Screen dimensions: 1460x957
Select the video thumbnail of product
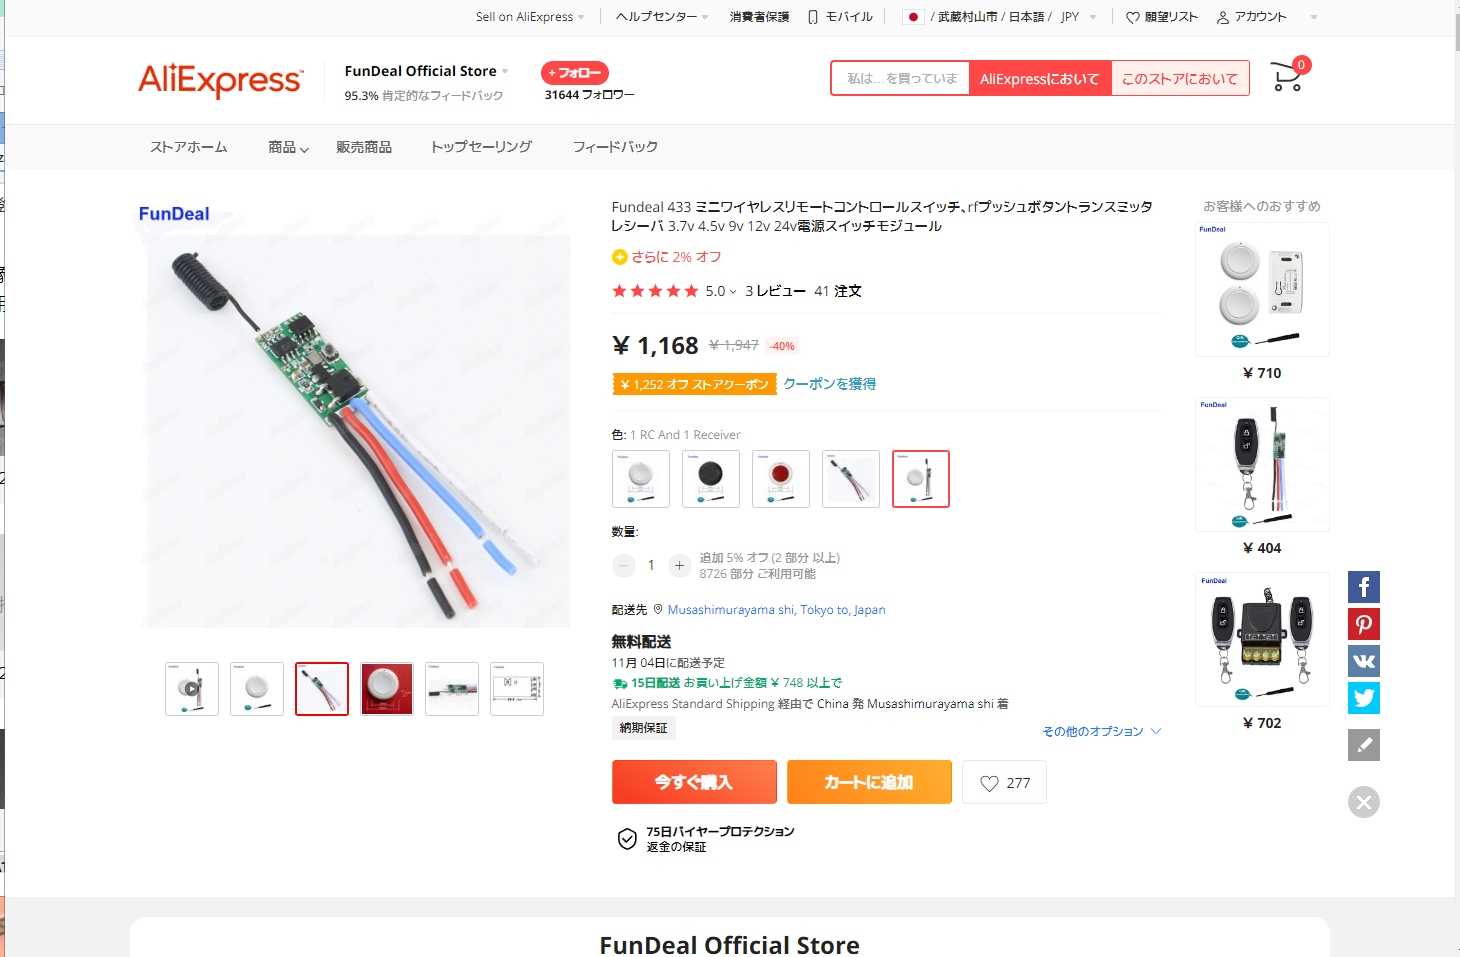192,689
